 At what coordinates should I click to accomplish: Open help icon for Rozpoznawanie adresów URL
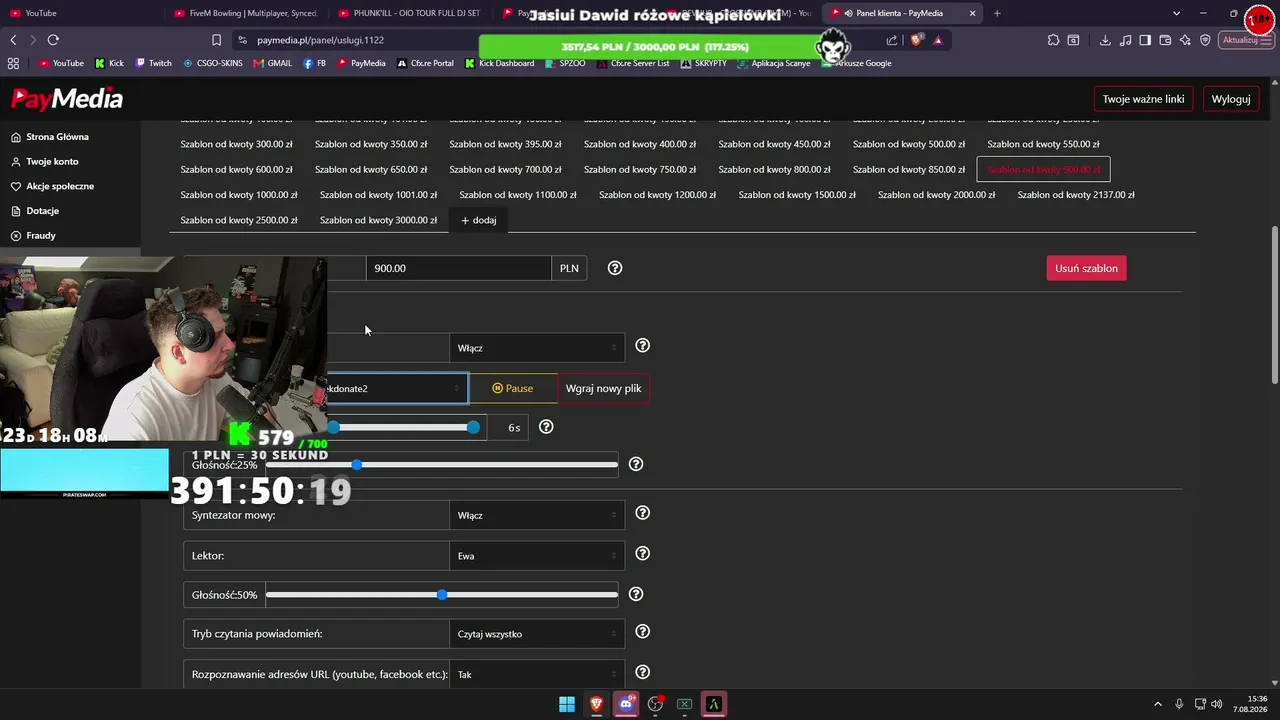[643, 673]
